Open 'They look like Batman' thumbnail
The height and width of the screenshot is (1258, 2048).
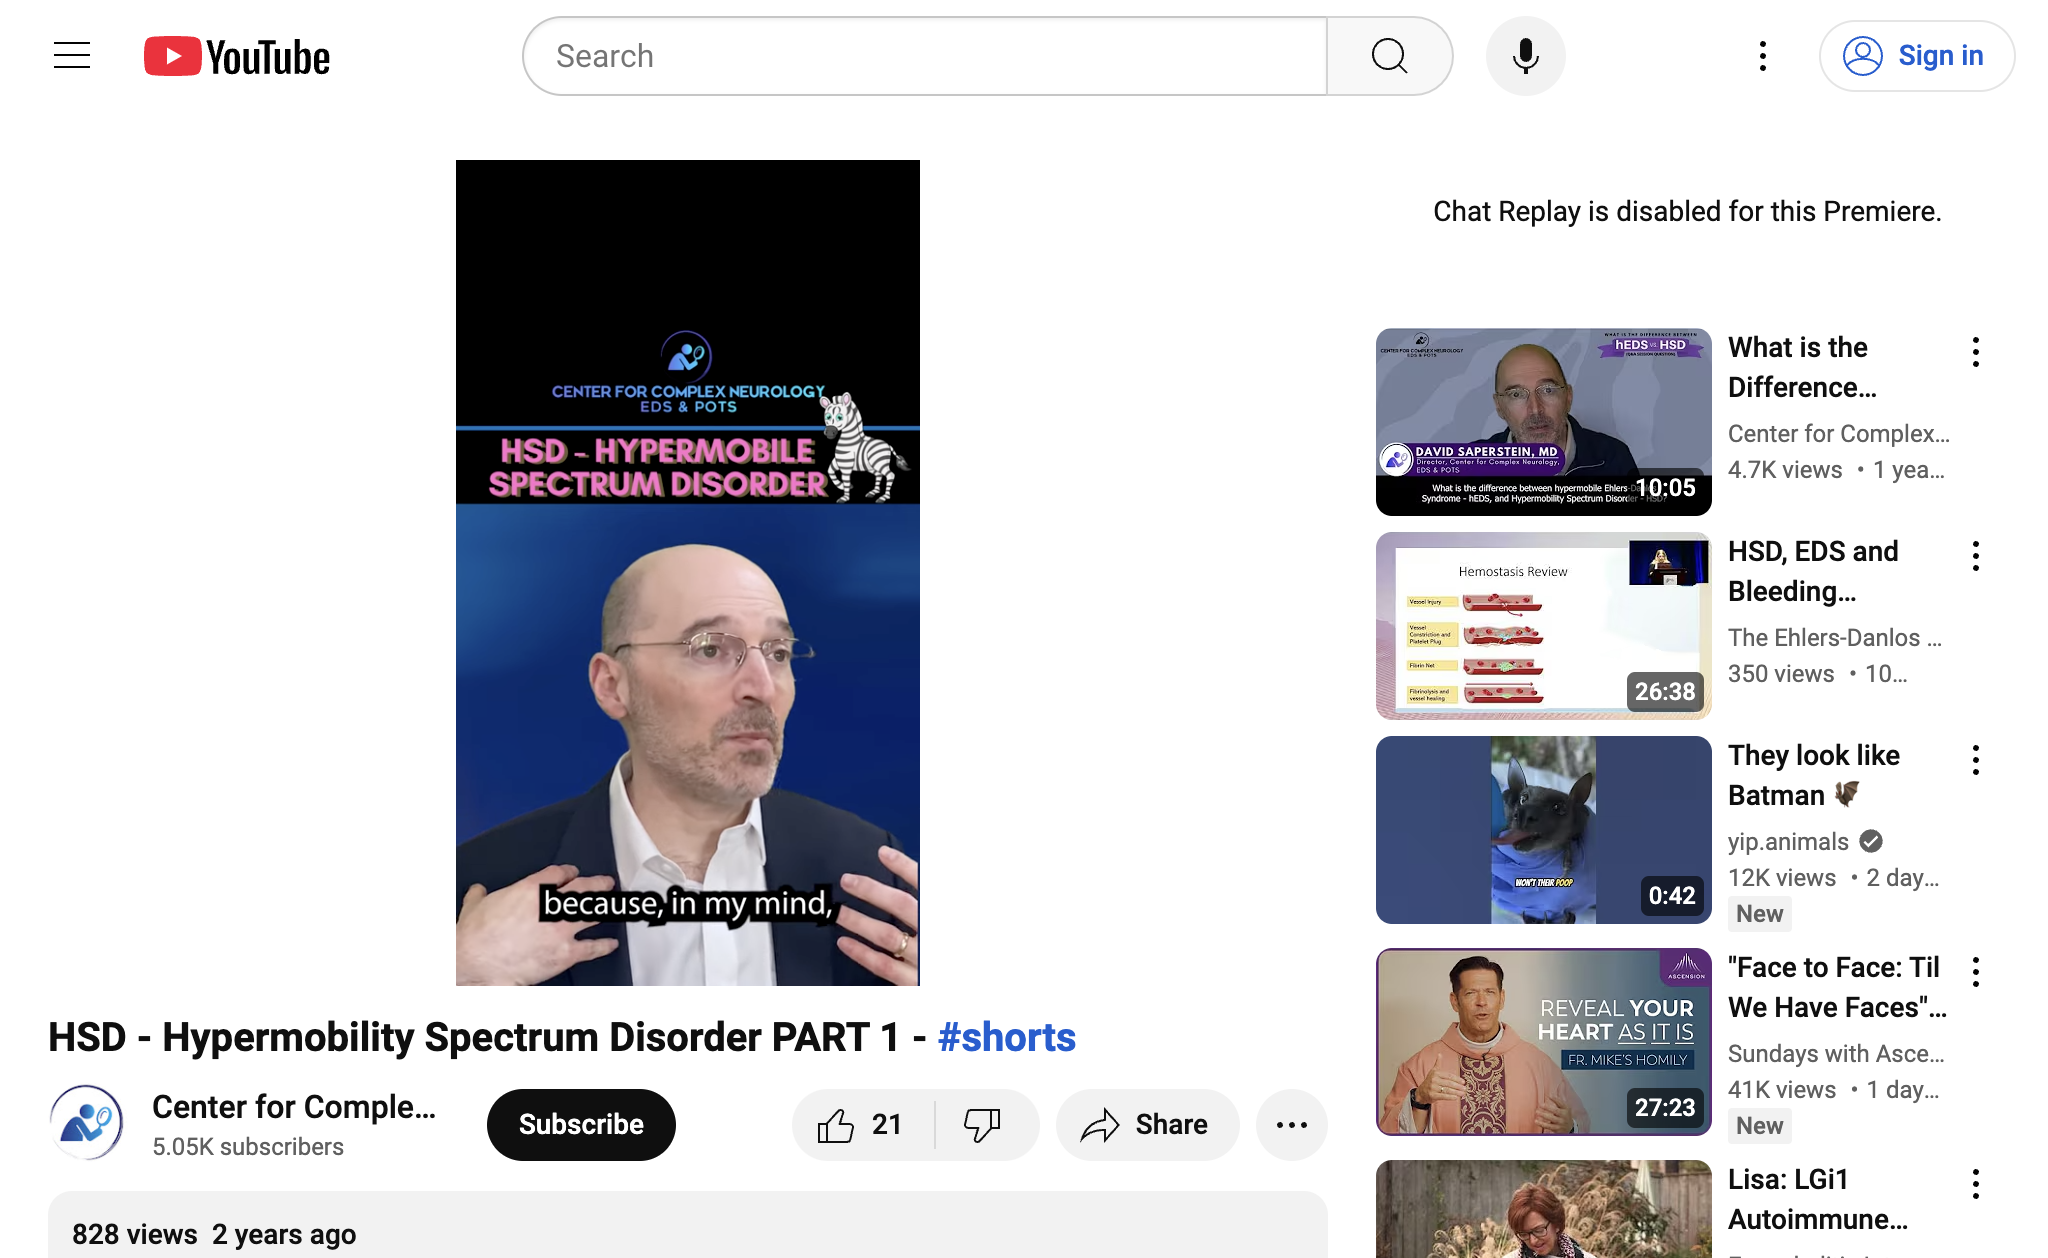(x=1544, y=830)
